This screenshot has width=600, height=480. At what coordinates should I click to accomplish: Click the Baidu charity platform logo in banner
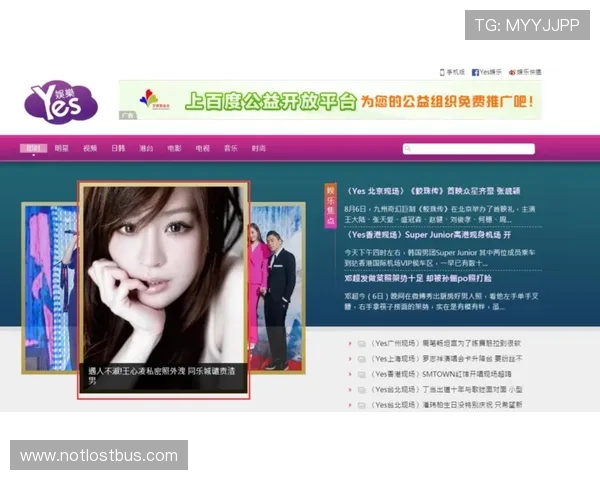(149, 99)
